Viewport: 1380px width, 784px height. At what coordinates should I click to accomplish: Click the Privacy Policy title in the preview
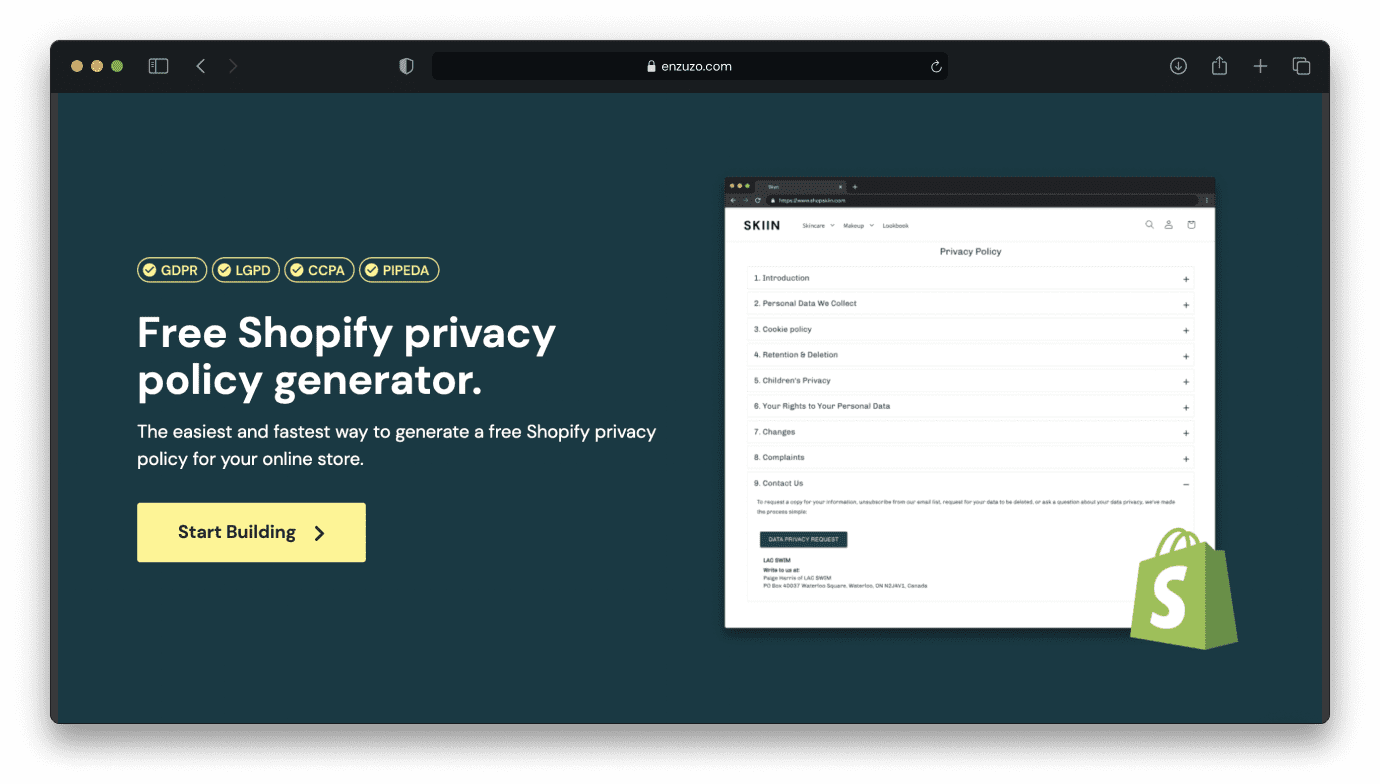[x=970, y=252]
